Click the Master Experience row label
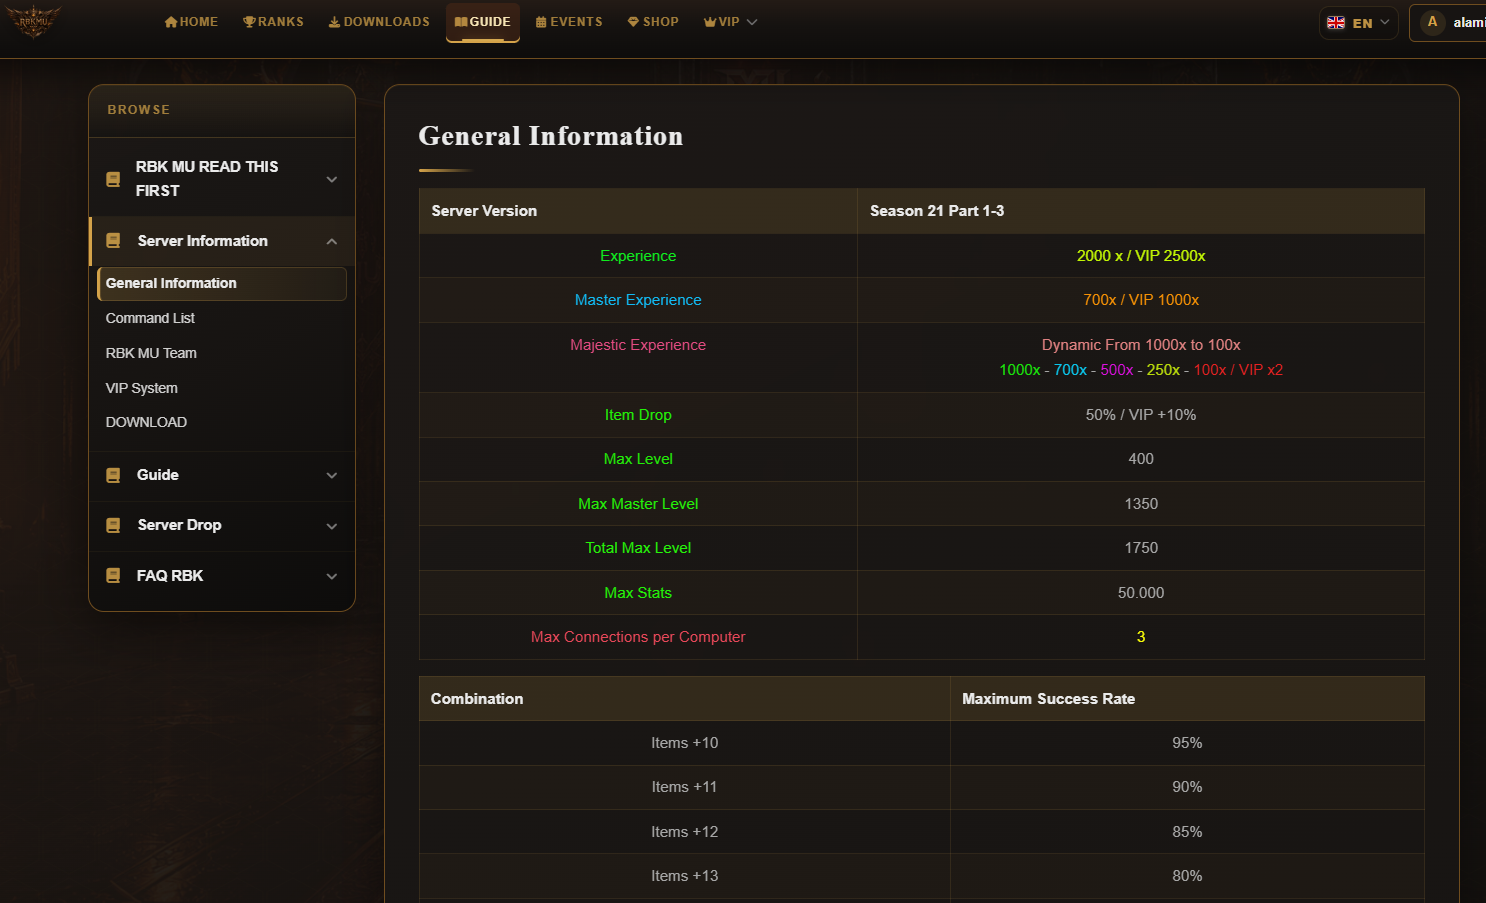 click(x=638, y=300)
